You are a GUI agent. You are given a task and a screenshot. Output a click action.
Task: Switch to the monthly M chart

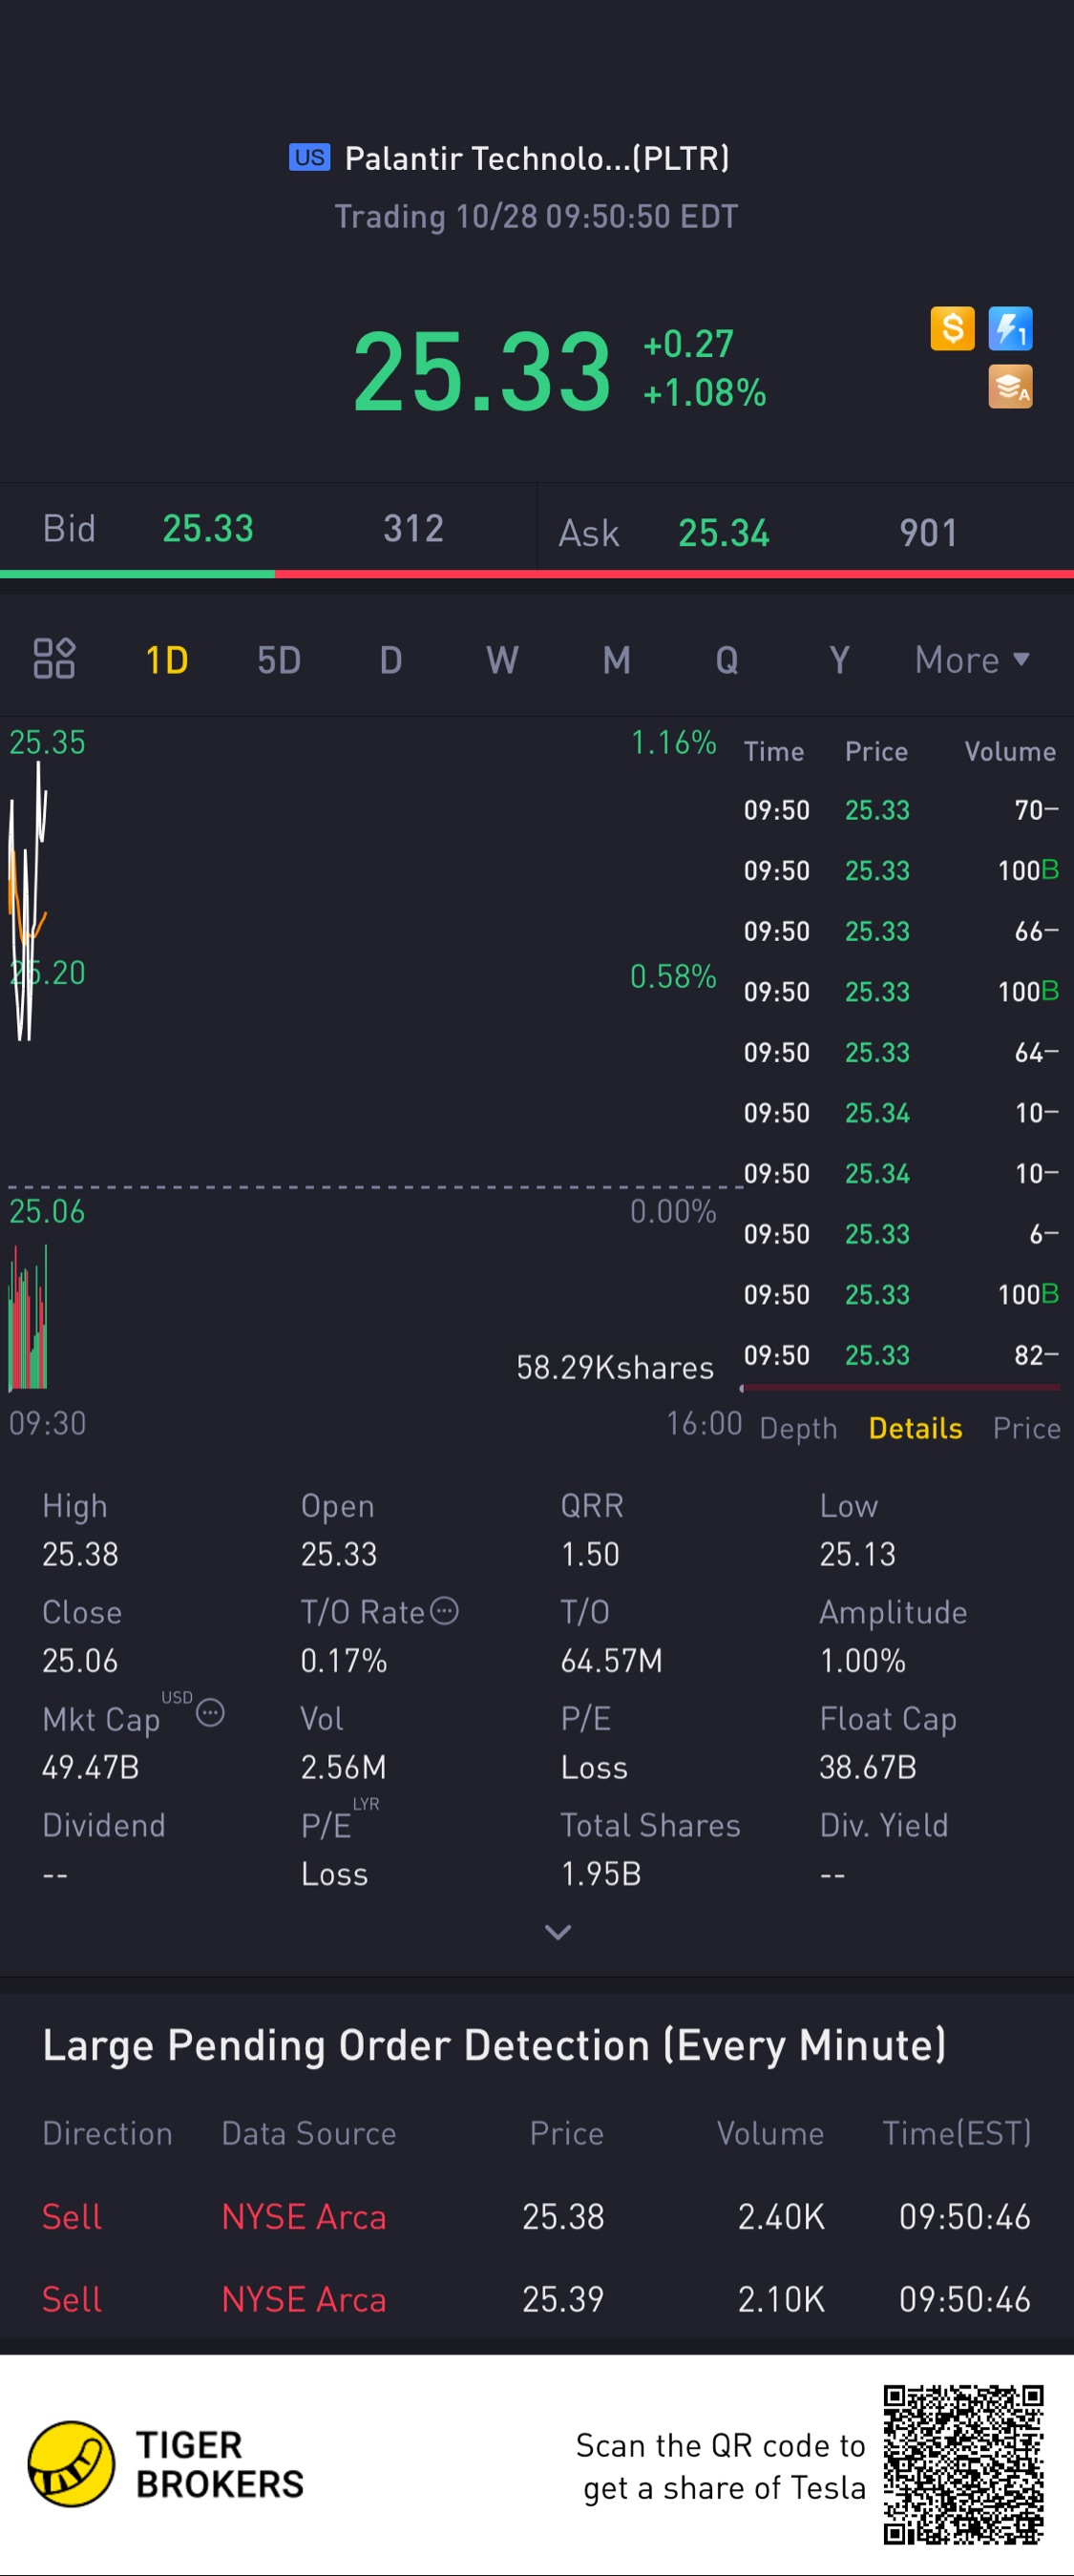[x=616, y=660]
